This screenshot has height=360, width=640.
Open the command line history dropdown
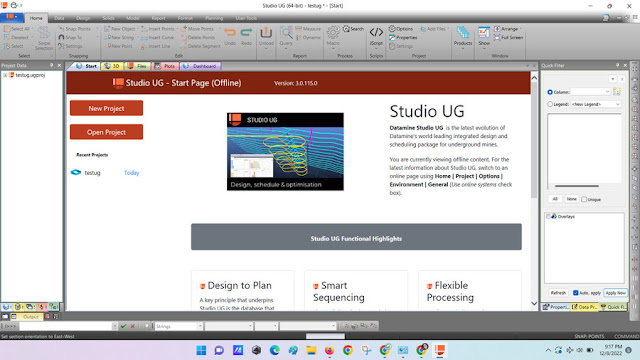(x=114, y=326)
